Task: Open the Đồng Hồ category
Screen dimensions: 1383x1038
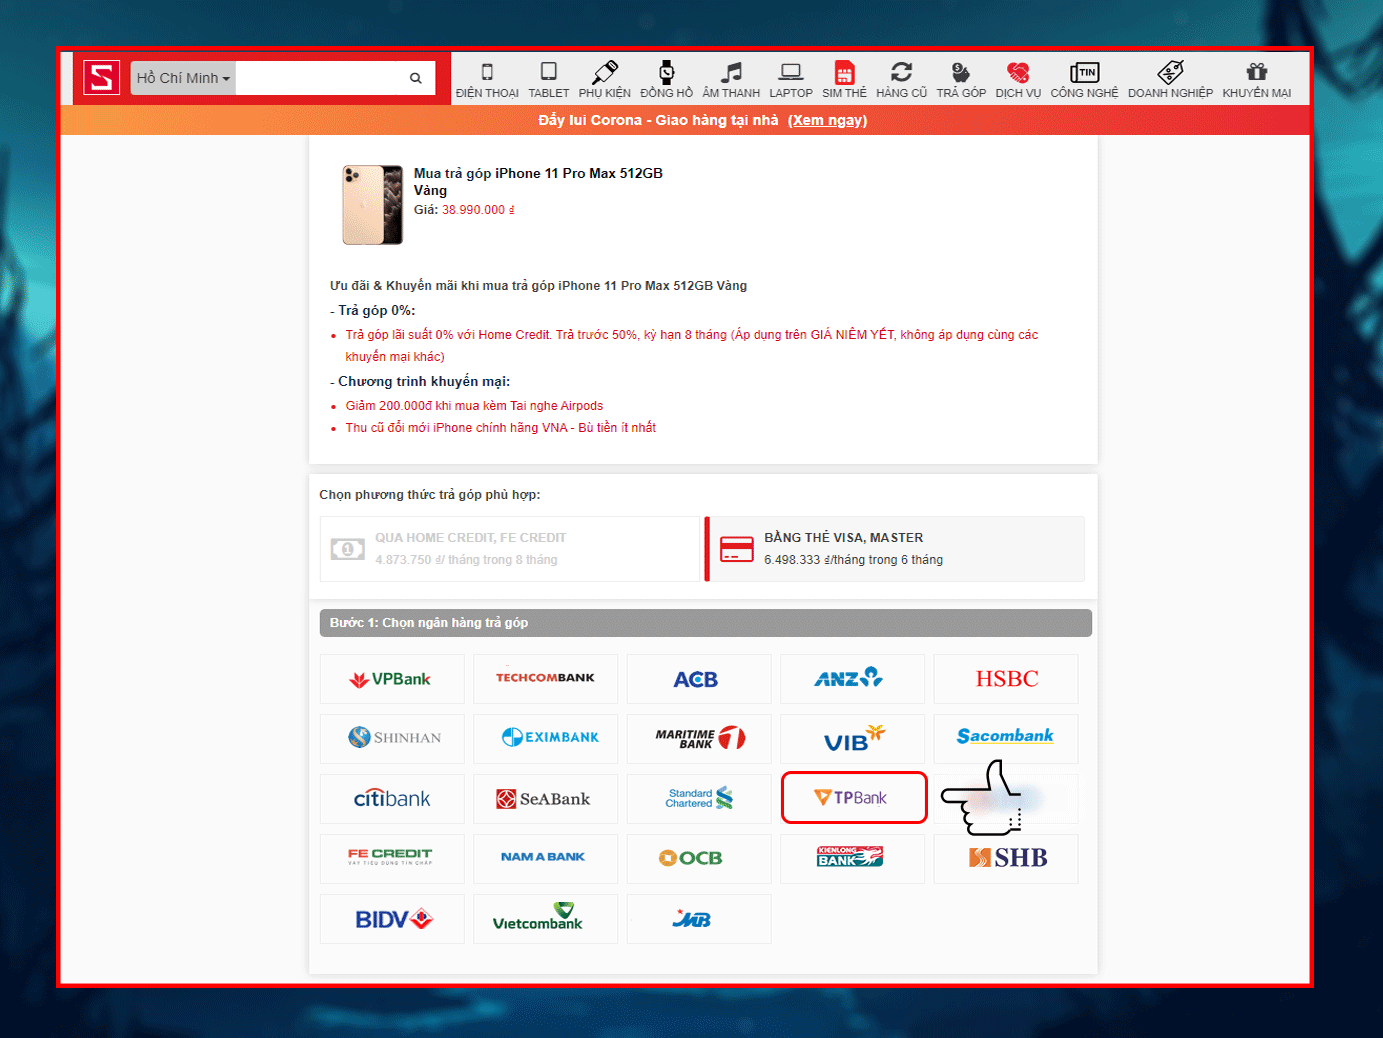Action: (x=667, y=80)
